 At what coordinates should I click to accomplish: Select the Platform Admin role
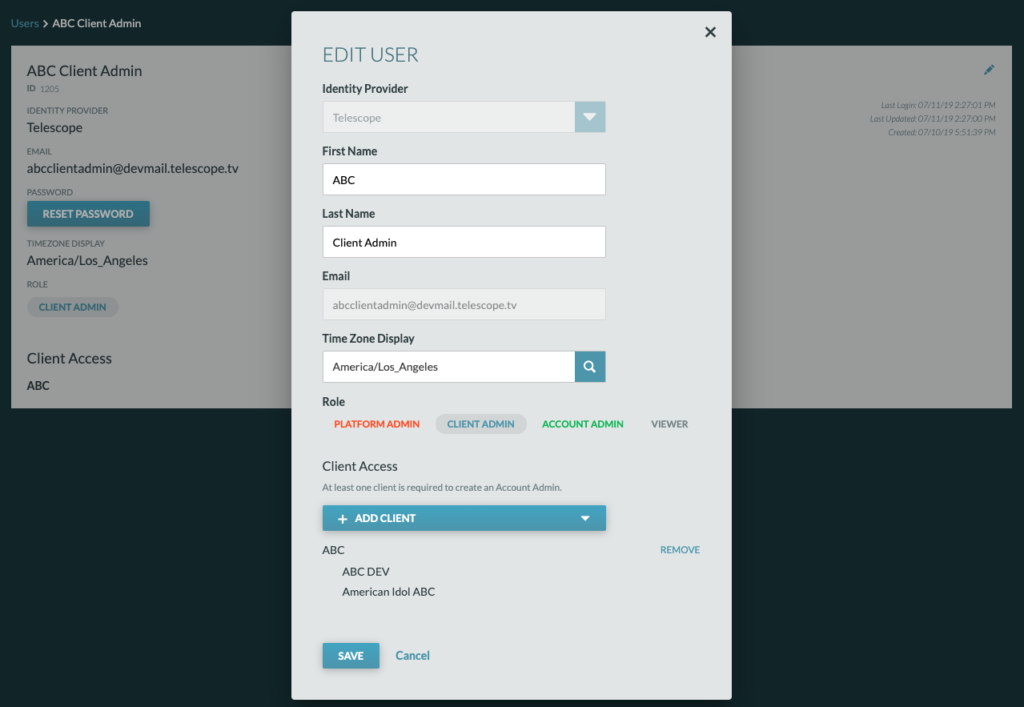pos(377,424)
